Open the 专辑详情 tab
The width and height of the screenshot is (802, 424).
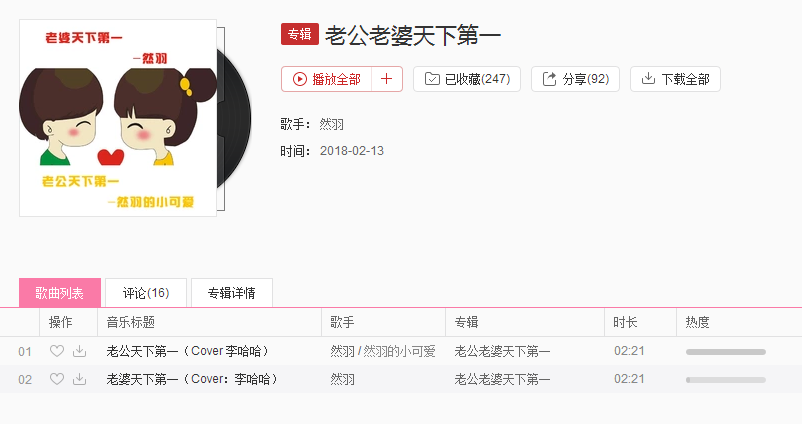[232, 293]
